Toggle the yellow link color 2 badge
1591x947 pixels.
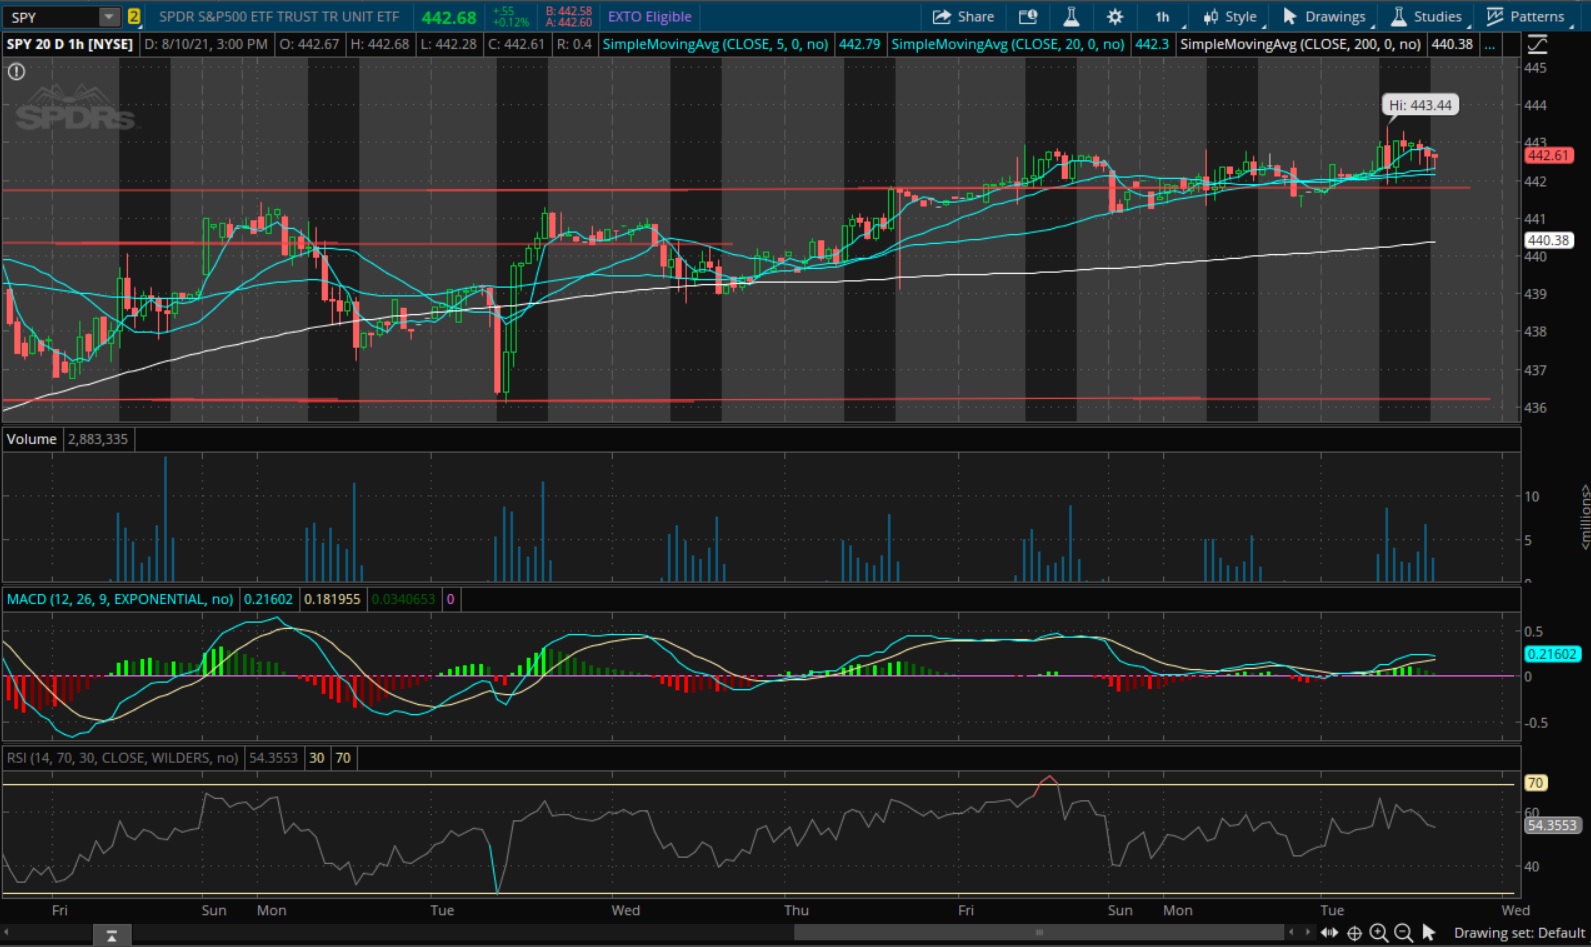[x=133, y=16]
